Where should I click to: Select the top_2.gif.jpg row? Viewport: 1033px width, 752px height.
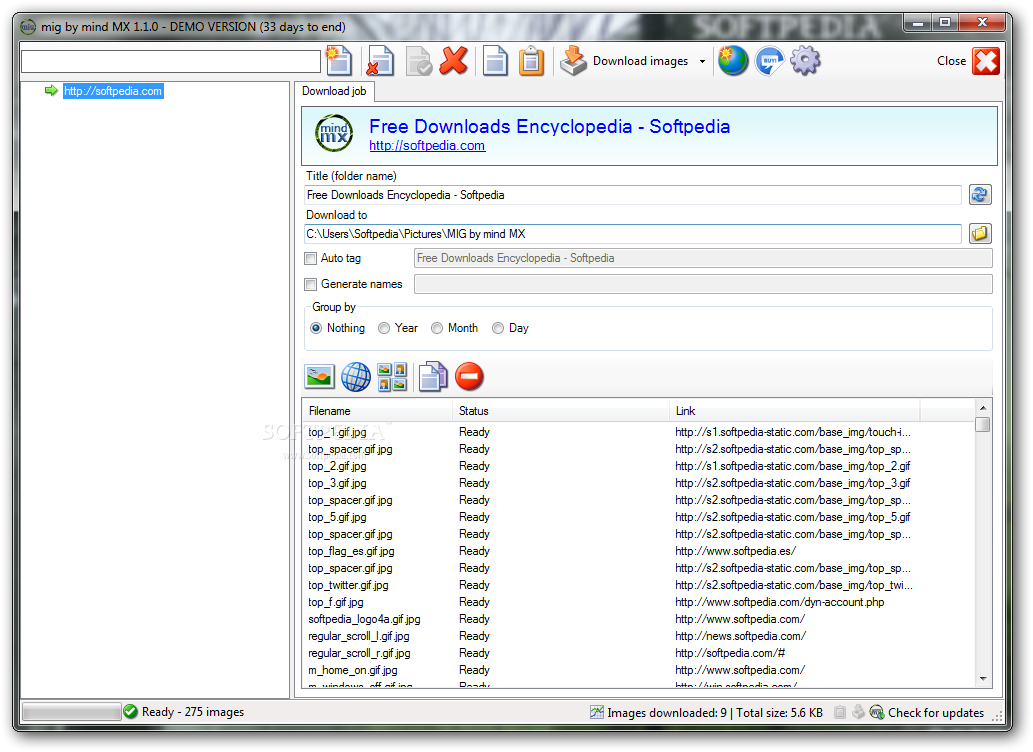pyautogui.click(x=638, y=467)
